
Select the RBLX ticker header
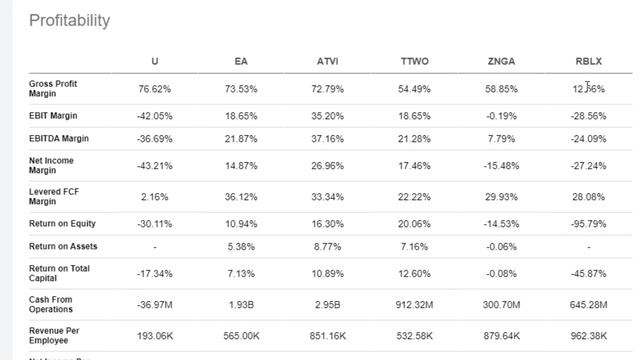coord(589,61)
